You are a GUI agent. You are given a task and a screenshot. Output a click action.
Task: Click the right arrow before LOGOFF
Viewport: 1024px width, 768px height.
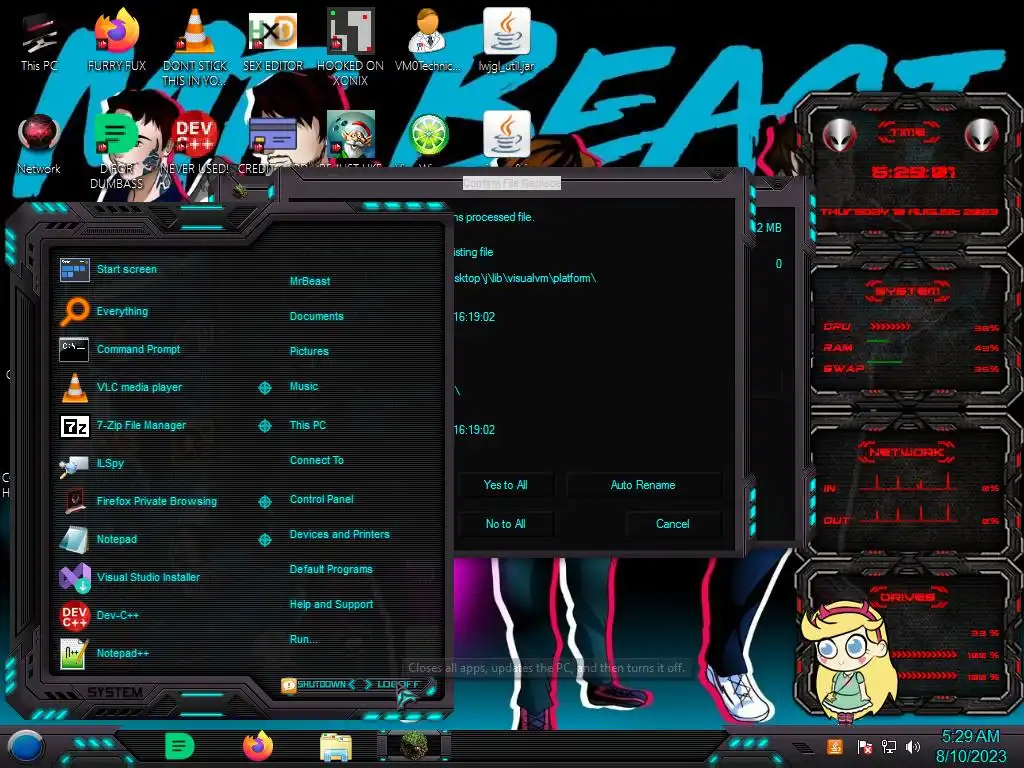[368, 684]
